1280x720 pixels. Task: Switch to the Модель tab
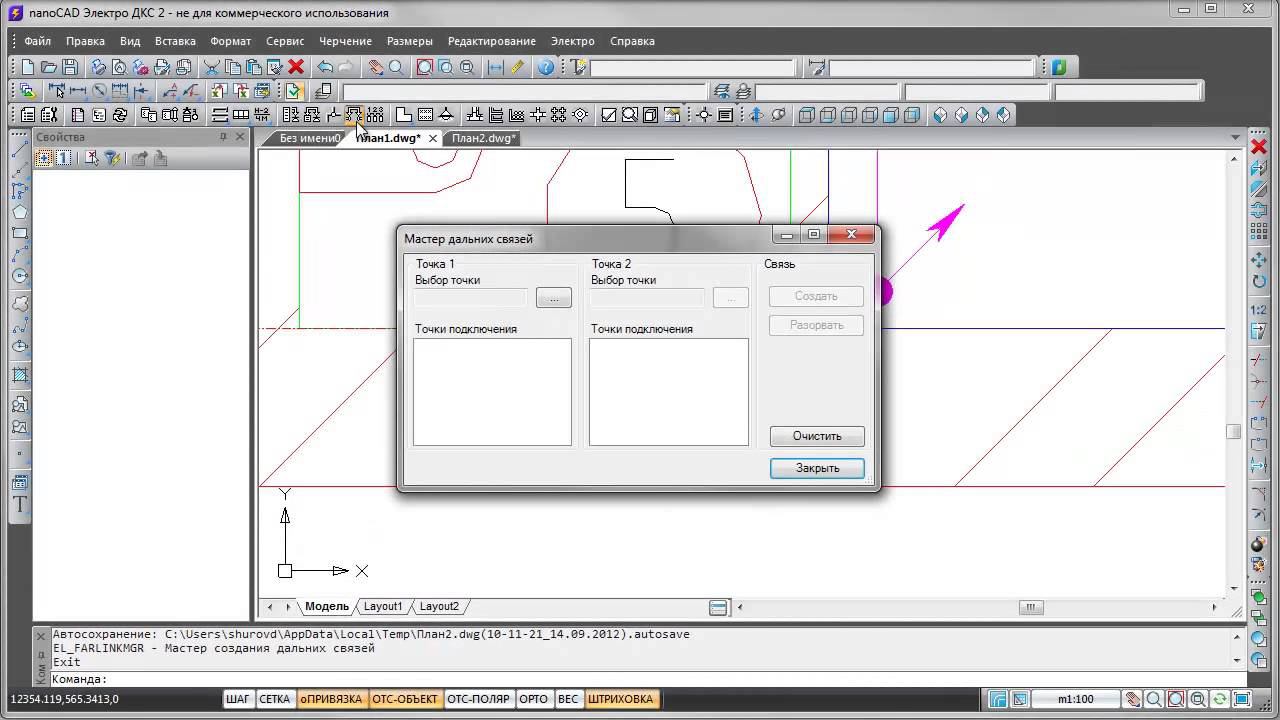tap(327, 606)
